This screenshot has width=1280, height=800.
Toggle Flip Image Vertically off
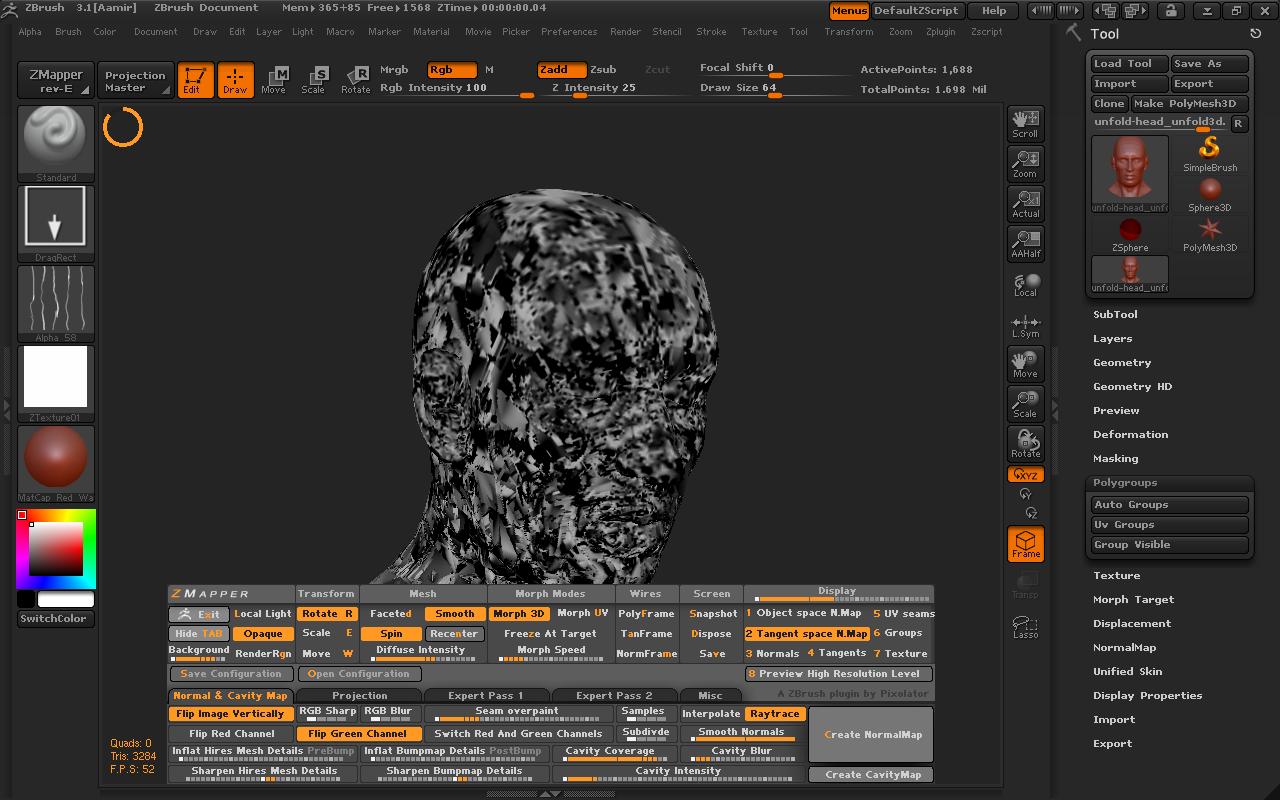pos(230,714)
